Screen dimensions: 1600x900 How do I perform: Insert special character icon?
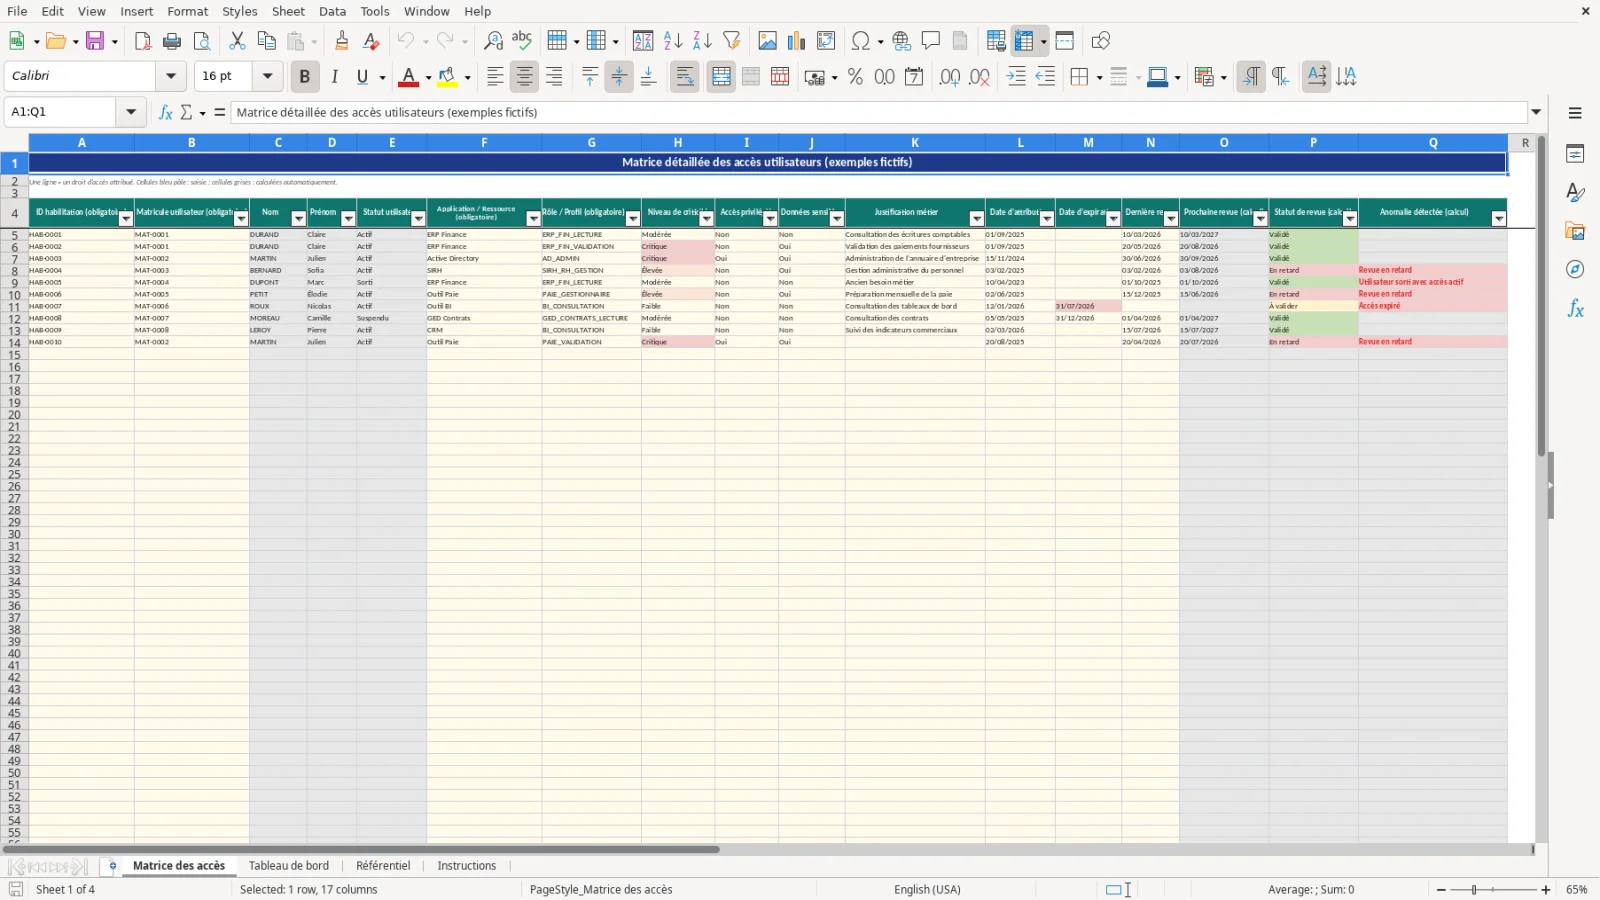pyautogui.click(x=860, y=41)
